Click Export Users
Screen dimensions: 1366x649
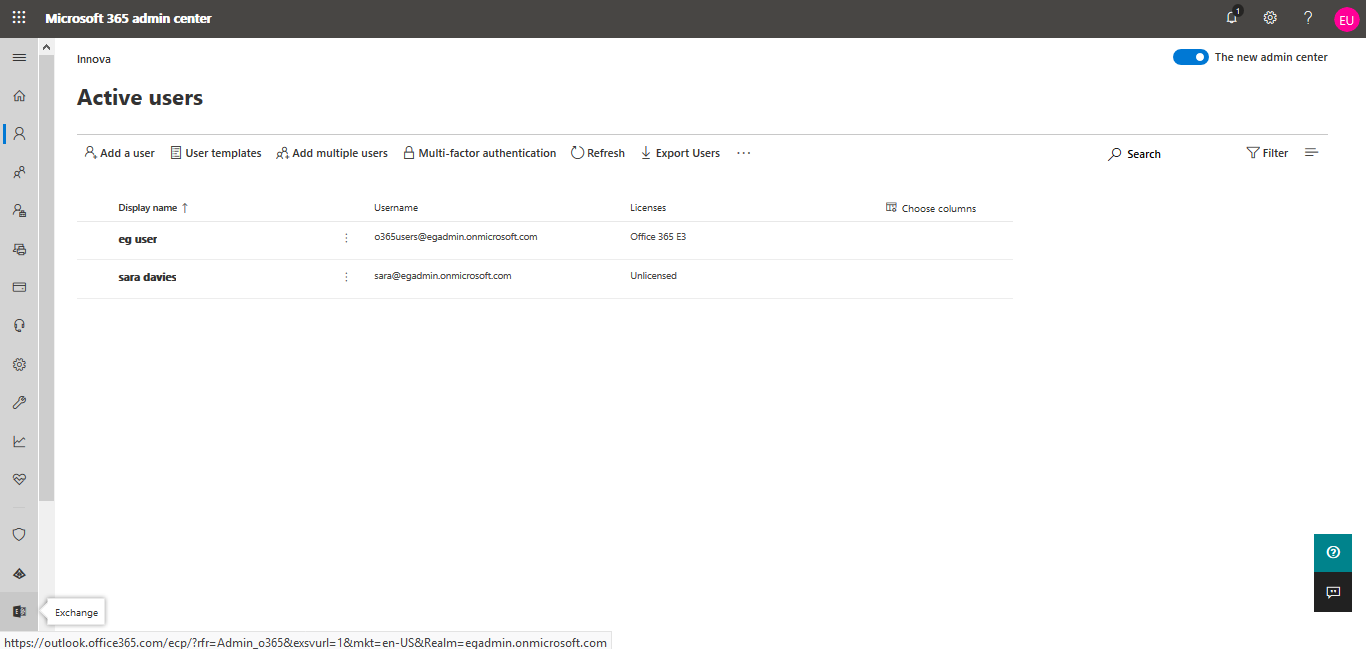click(x=680, y=153)
